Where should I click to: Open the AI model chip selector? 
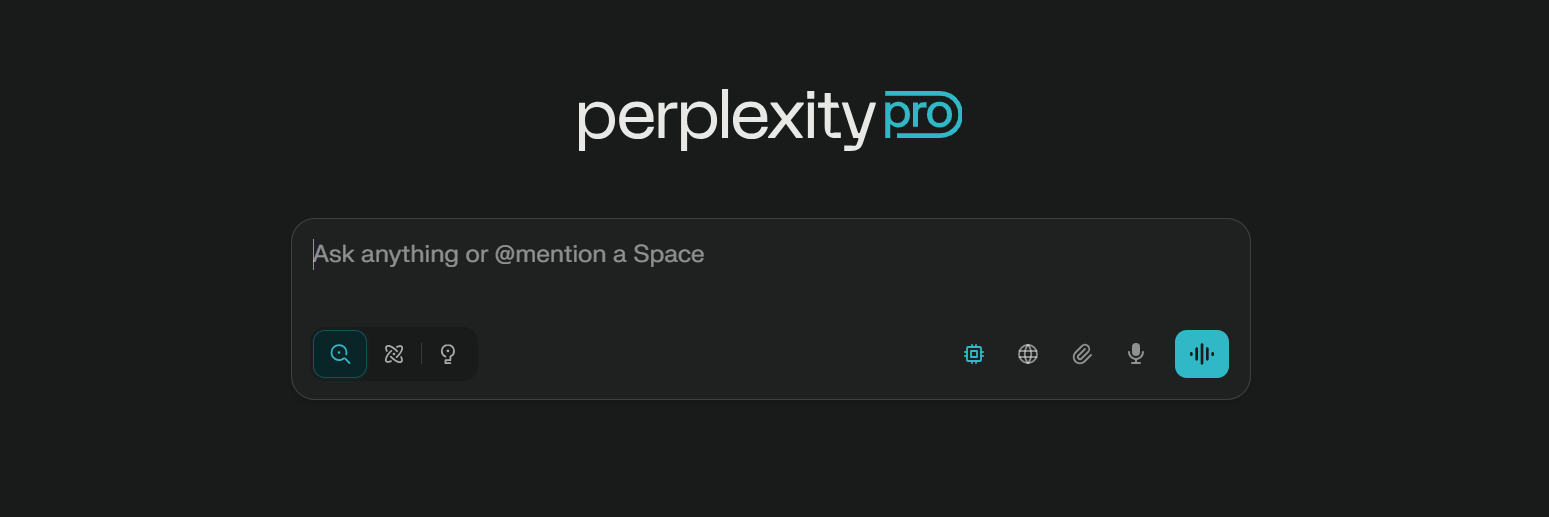974,354
